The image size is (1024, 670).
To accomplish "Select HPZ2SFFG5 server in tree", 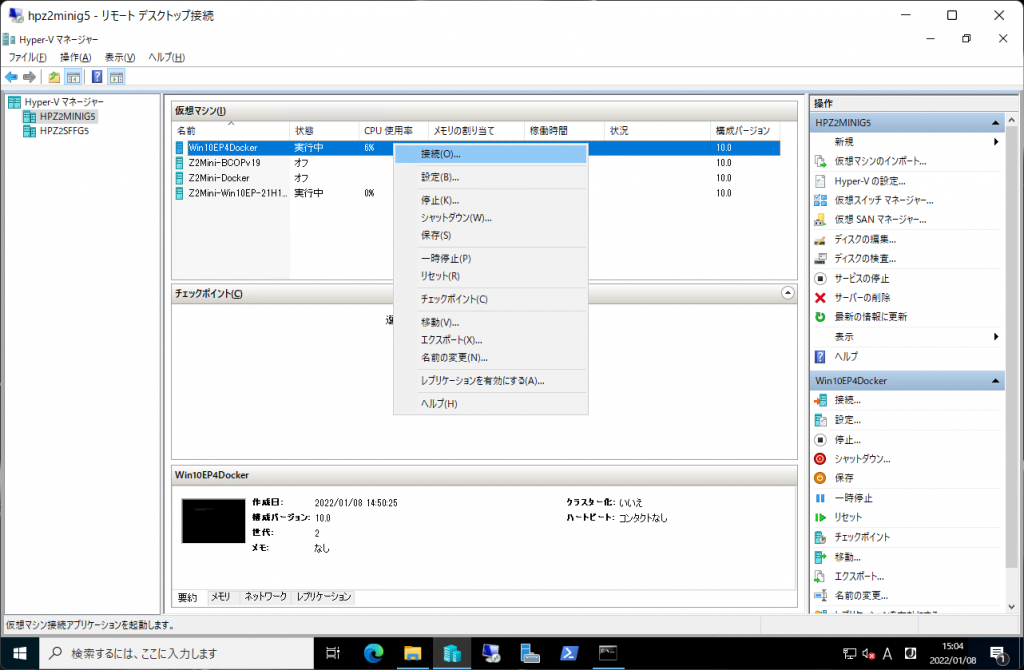I will pos(64,131).
